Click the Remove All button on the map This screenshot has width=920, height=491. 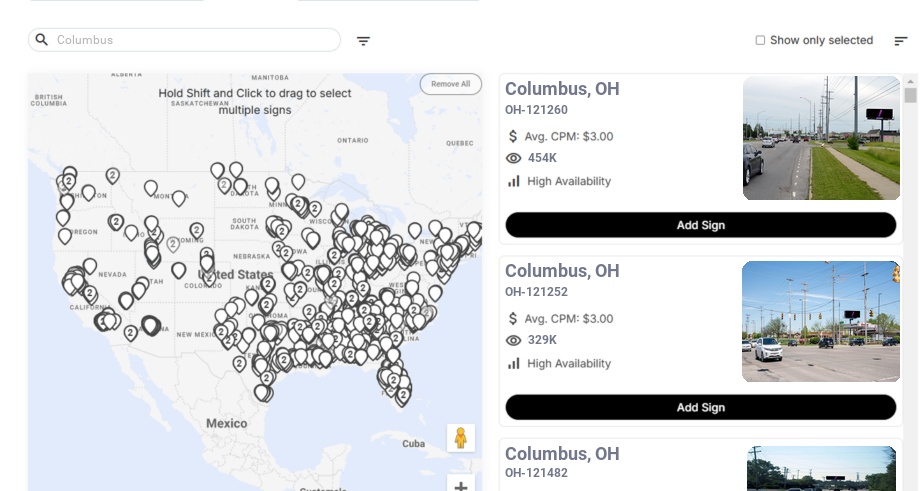(450, 84)
